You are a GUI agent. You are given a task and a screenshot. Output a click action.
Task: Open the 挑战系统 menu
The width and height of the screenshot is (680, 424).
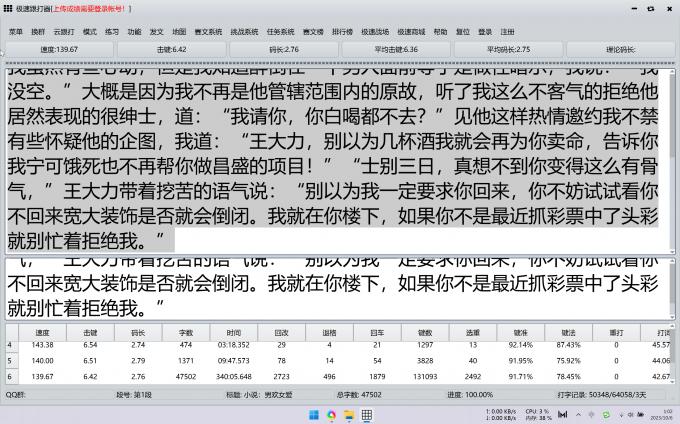pyautogui.click(x=244, y=32)
